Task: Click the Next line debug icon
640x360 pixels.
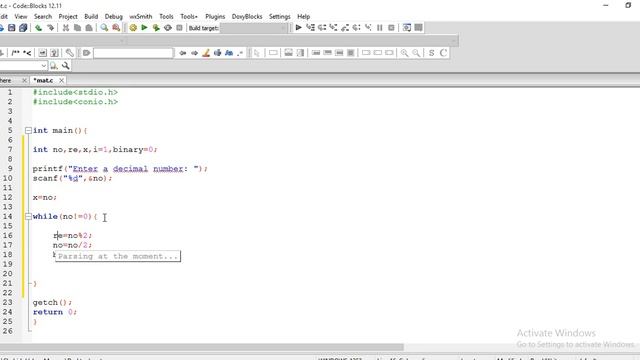Action: tap(322, 28)
